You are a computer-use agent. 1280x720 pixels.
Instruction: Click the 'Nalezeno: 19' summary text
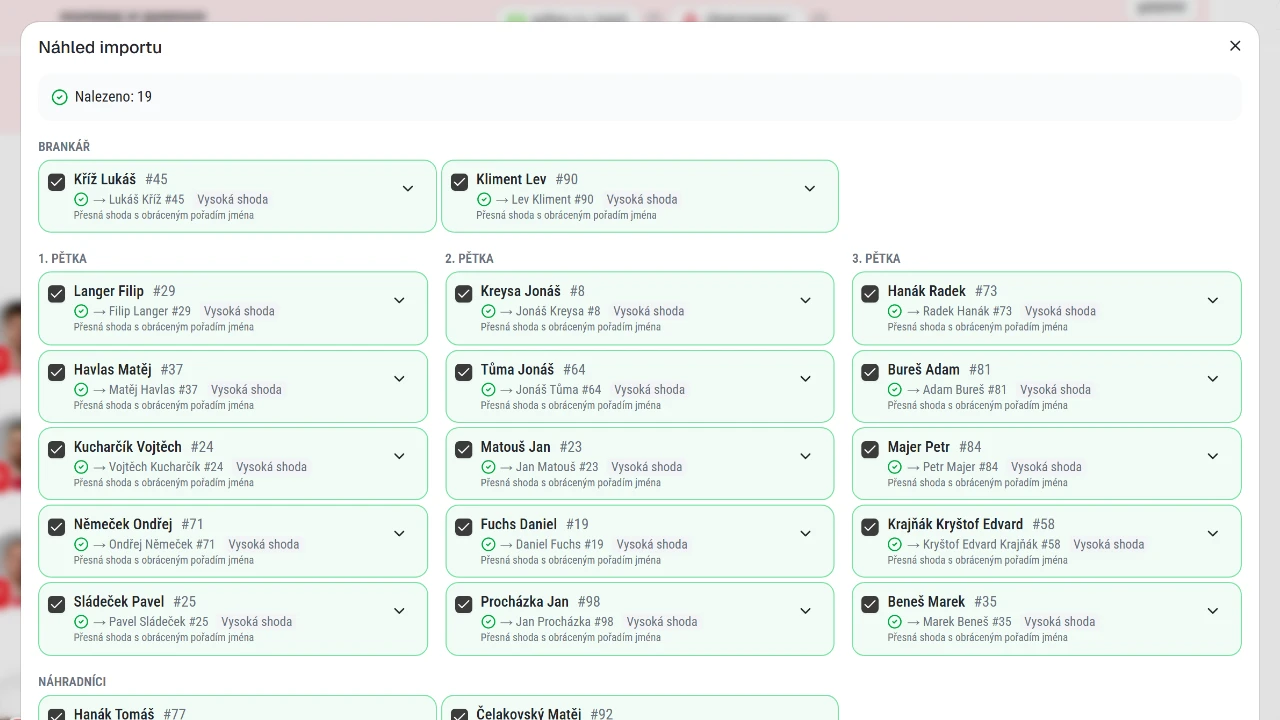[x=113, y=97]
